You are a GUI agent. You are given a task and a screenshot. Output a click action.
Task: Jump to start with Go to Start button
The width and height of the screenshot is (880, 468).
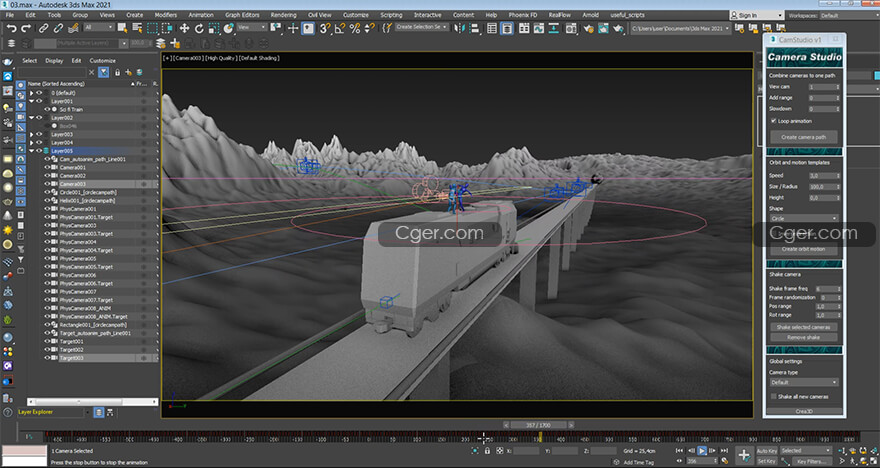click(680, 451)
